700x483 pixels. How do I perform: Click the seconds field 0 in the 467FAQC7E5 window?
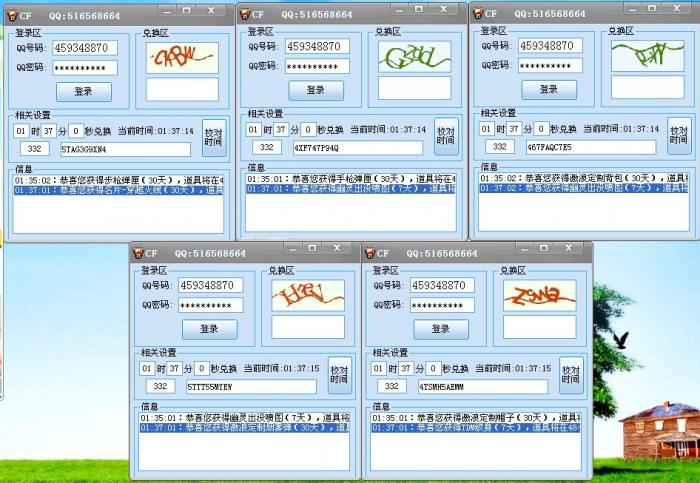point(541,129)
